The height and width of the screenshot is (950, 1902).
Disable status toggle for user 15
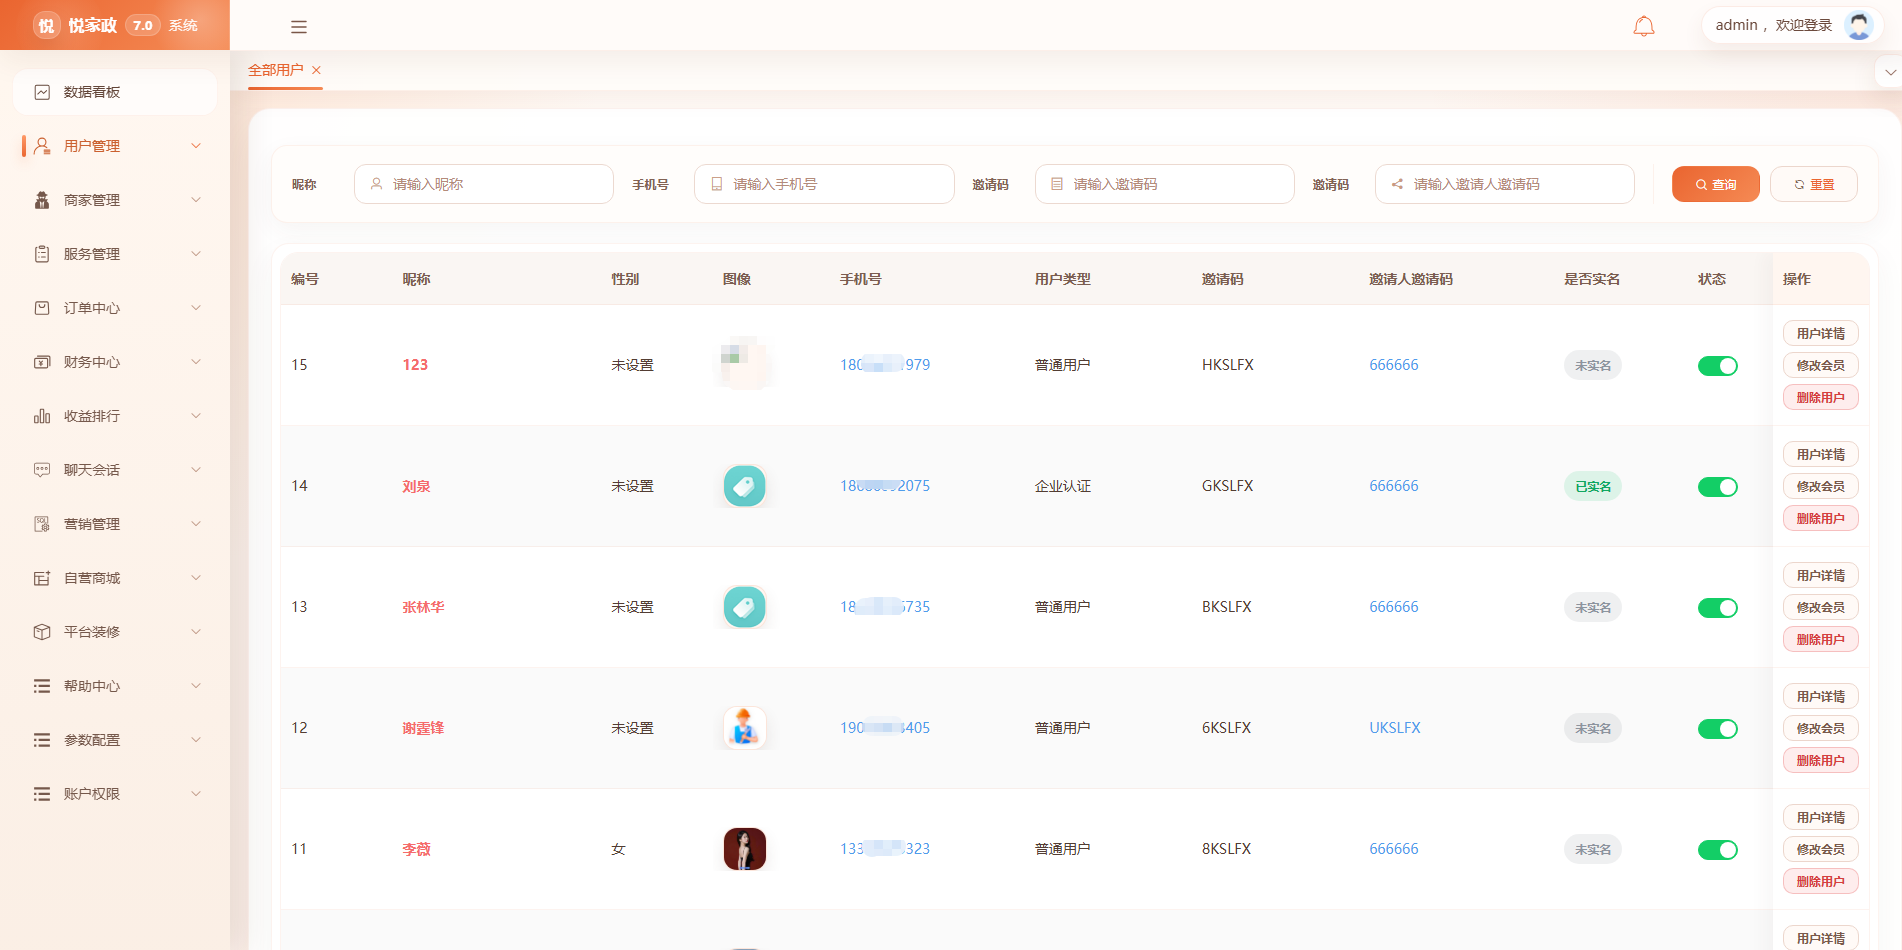click(1717, 366)
